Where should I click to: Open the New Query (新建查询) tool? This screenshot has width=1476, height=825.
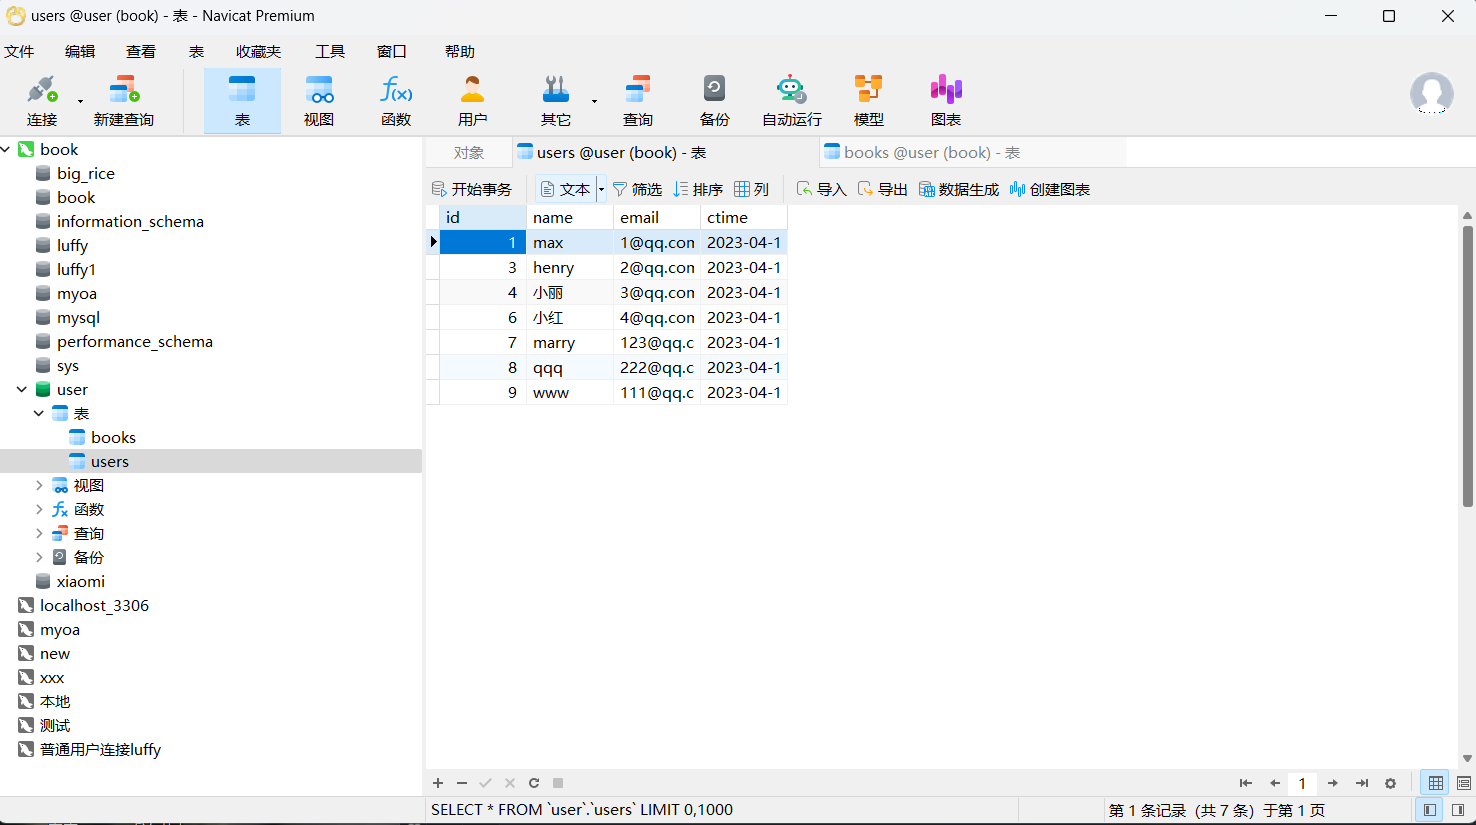tap(124, 100)
